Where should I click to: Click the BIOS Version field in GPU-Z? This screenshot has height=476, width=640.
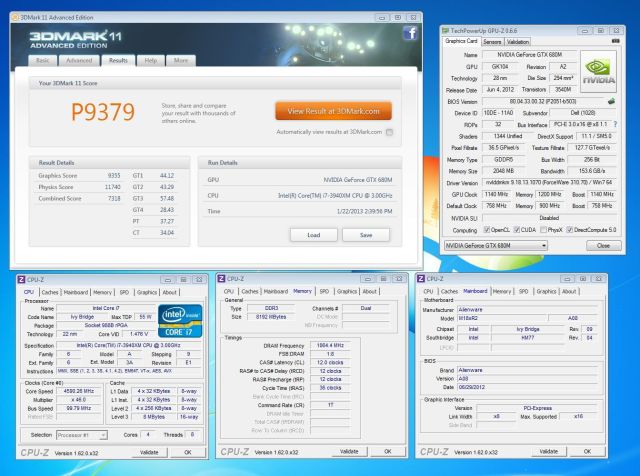pos(543,101)
